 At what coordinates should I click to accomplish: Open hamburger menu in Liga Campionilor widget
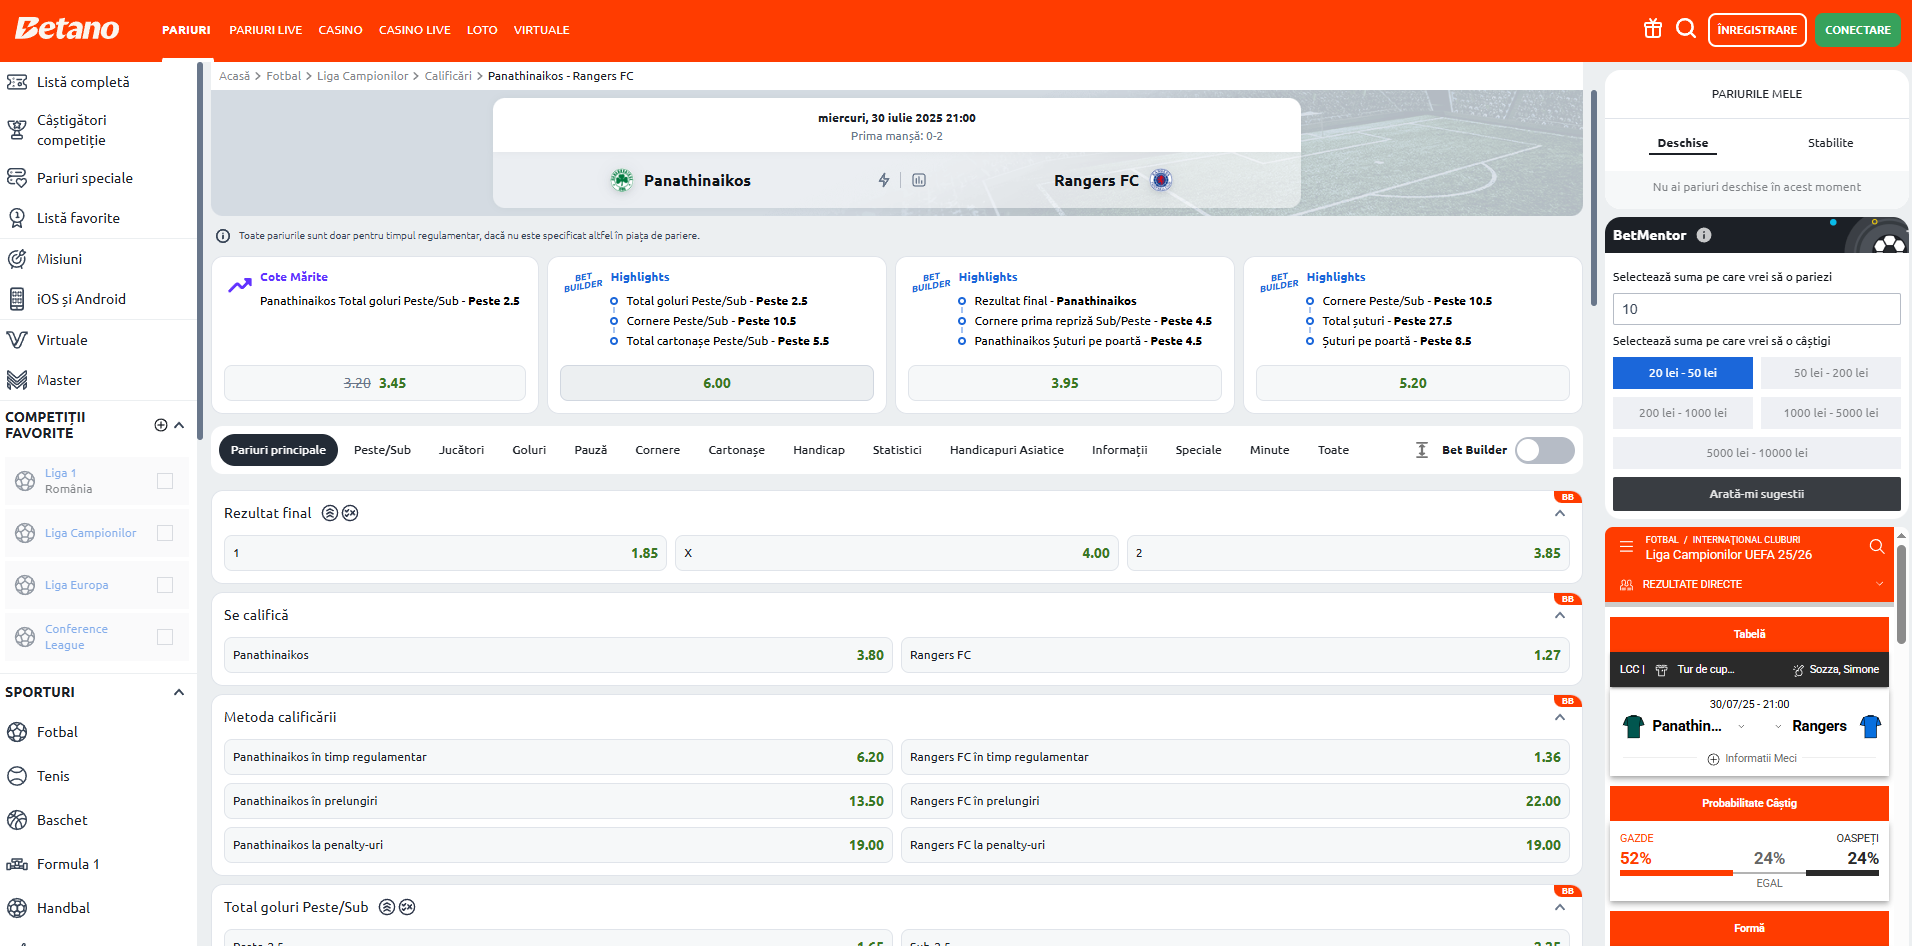(1626, 547)
